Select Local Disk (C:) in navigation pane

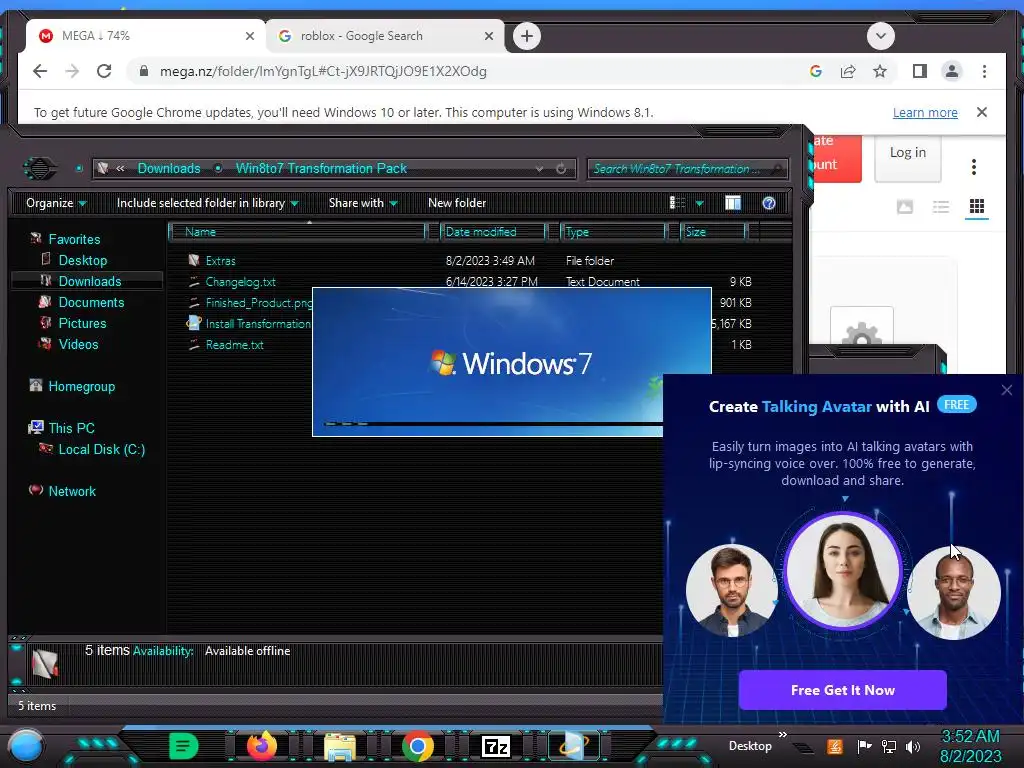[101, 449]
